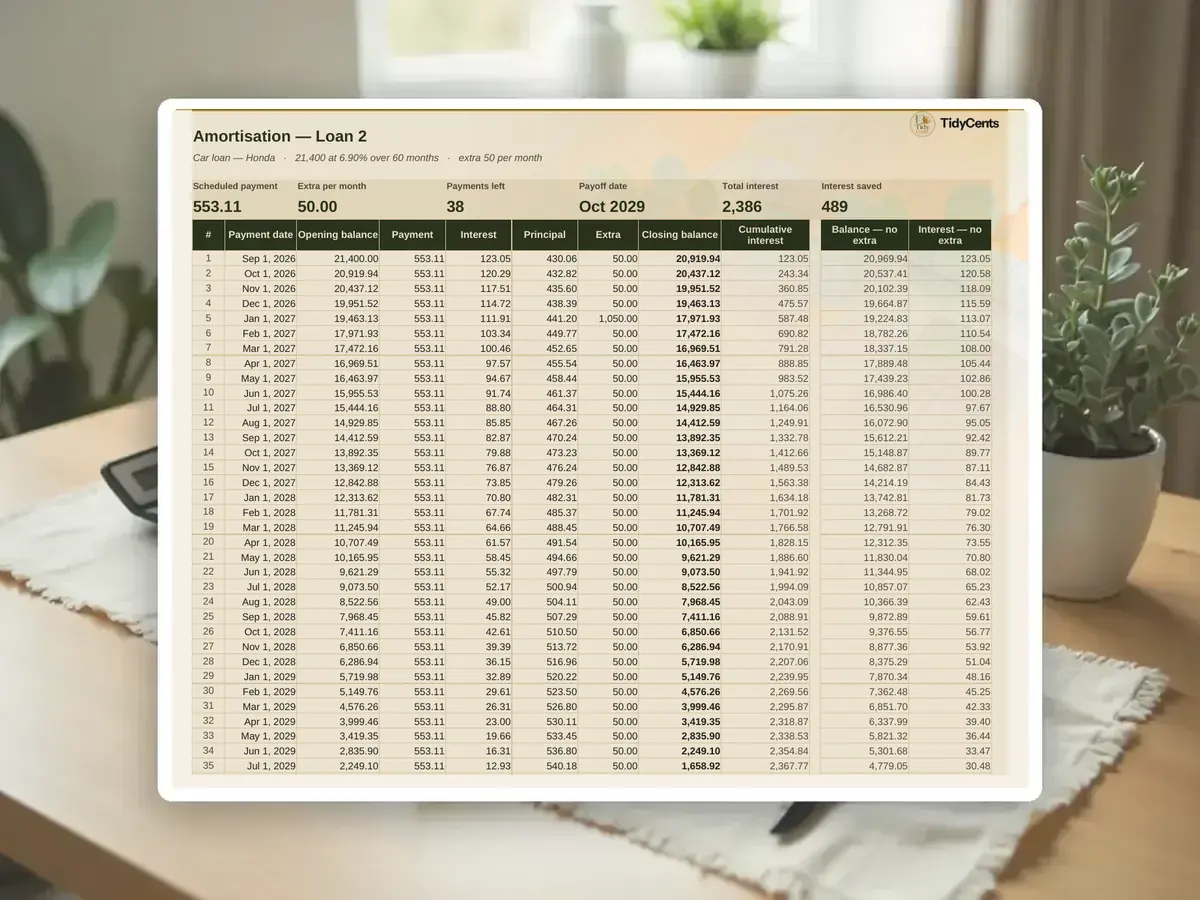Click the no-extra balance cell 8,877.36

pos(865,647)
